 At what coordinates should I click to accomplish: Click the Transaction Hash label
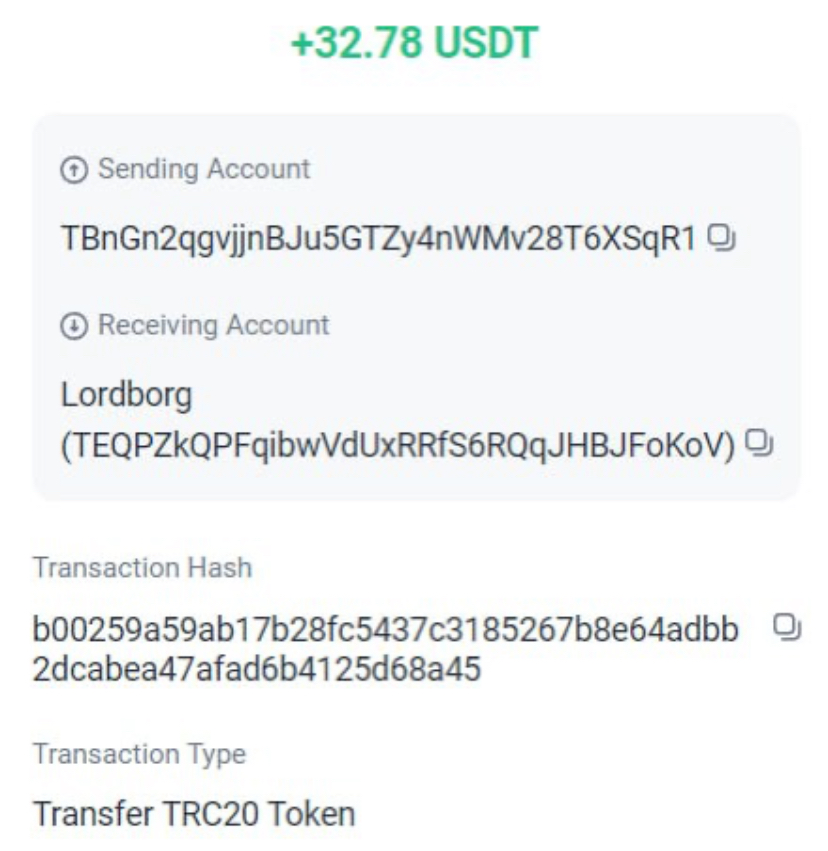pyautogui.click(x=142, y=568)
